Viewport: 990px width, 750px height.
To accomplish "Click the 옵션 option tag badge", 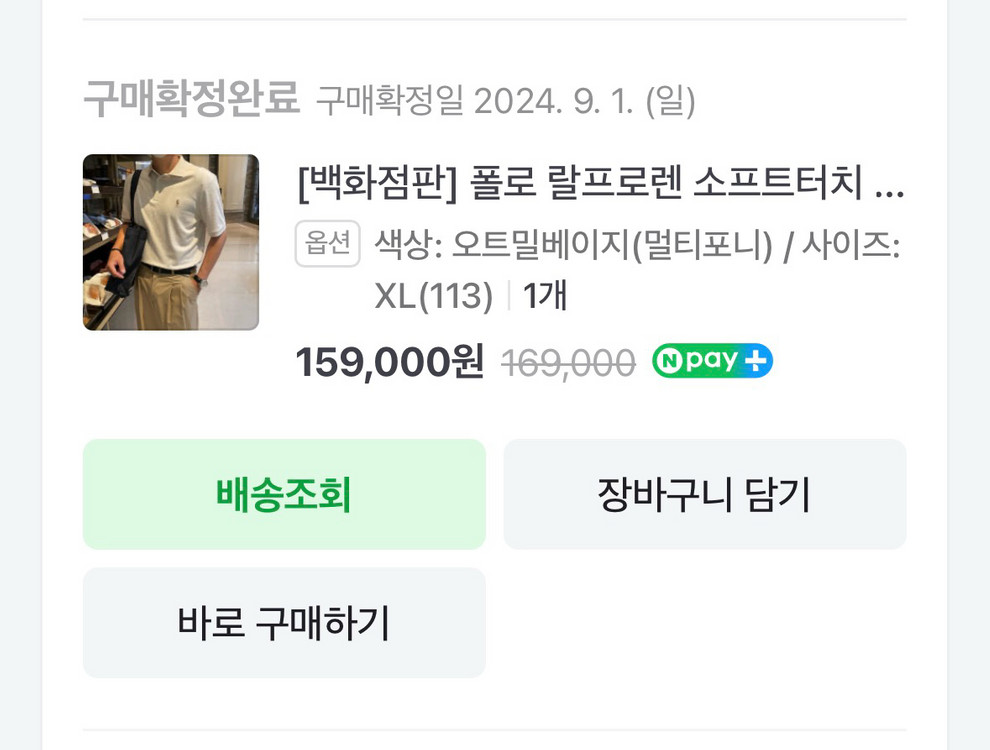I will point(327,243).
